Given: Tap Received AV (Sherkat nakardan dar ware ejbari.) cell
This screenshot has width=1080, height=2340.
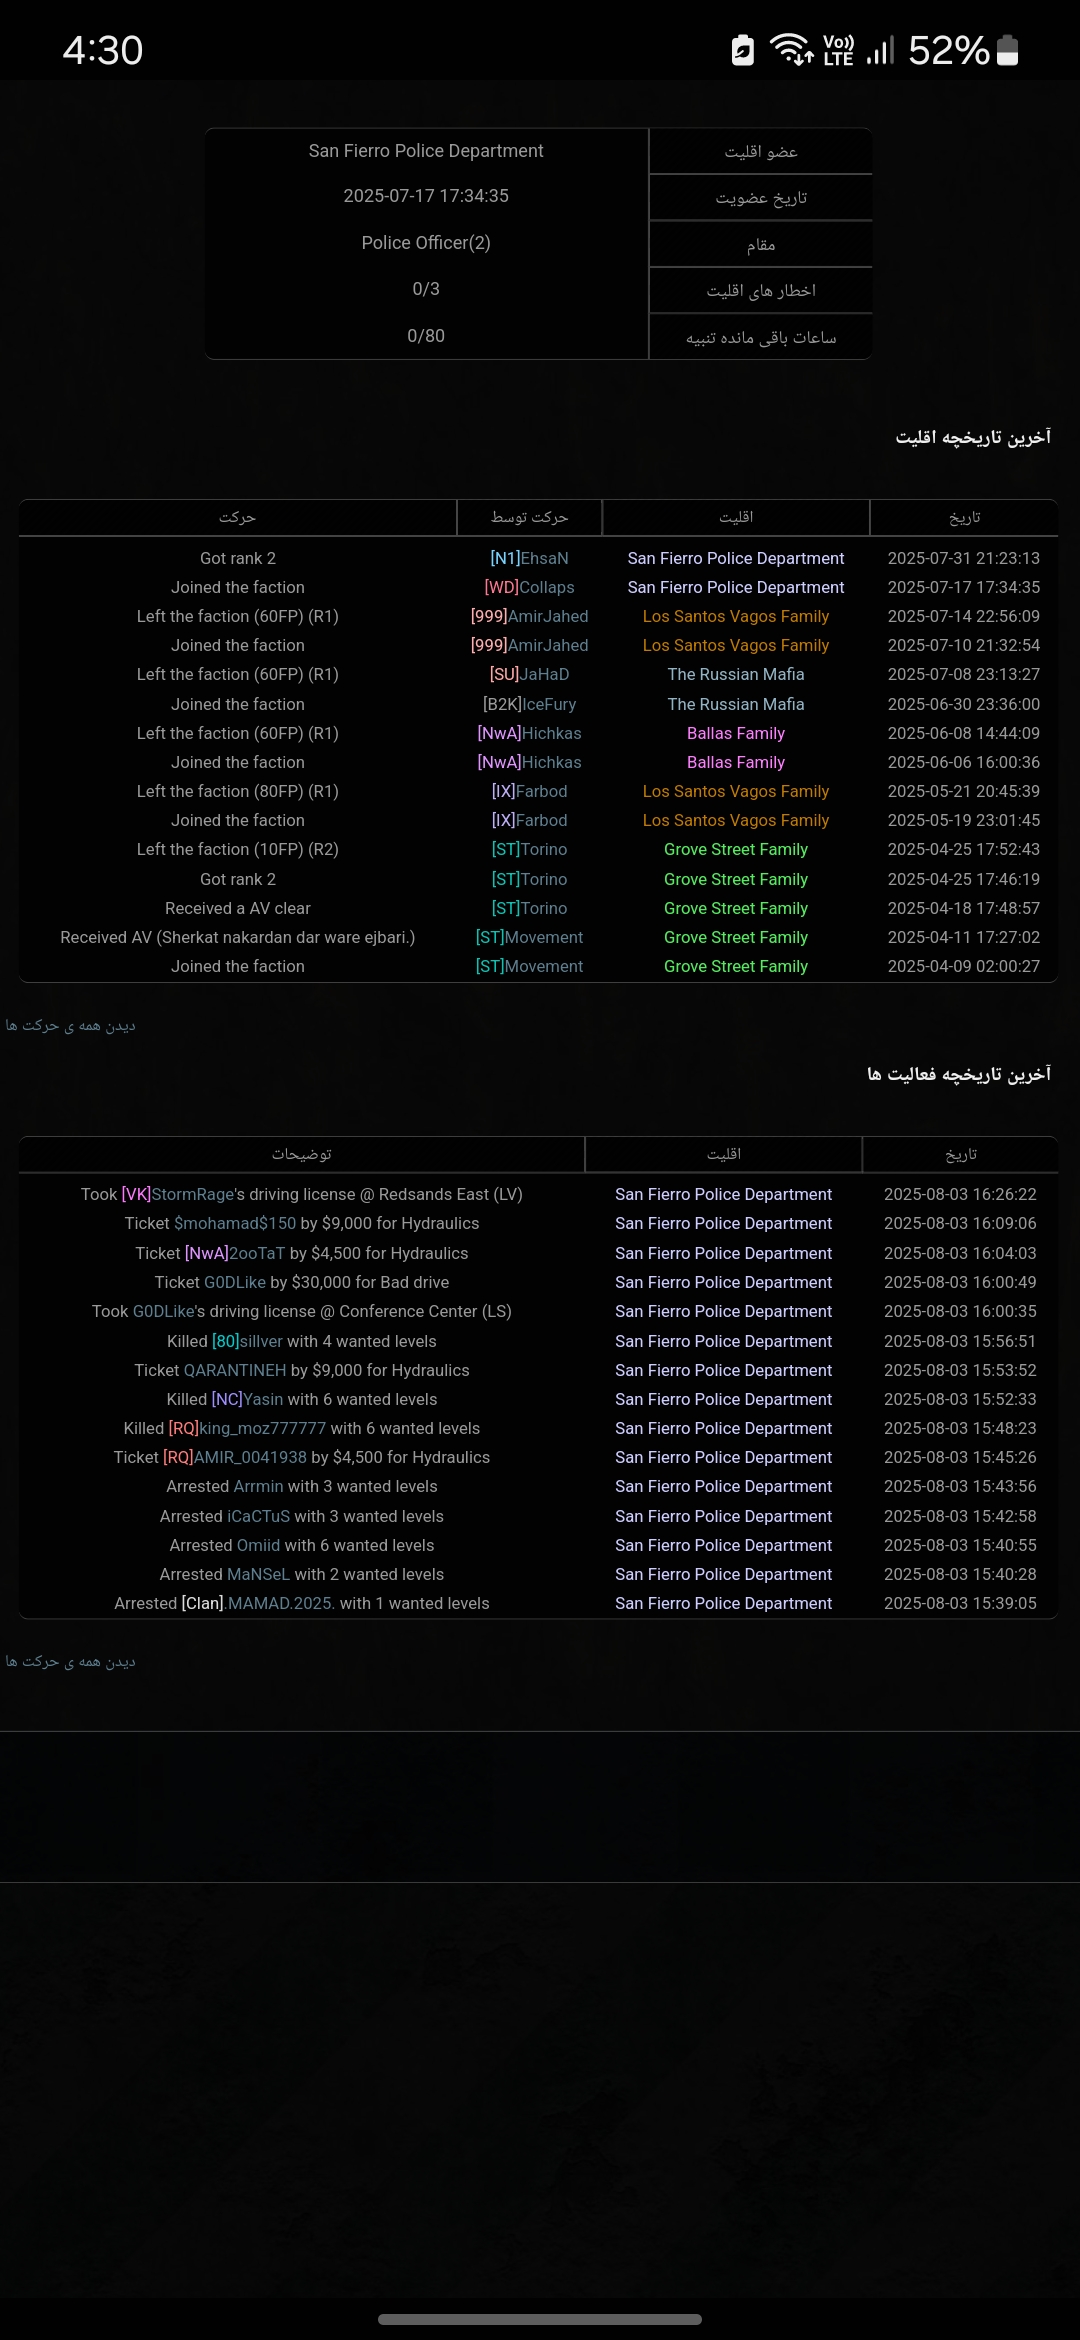Looking at the screenshot, I should (238, 937).
